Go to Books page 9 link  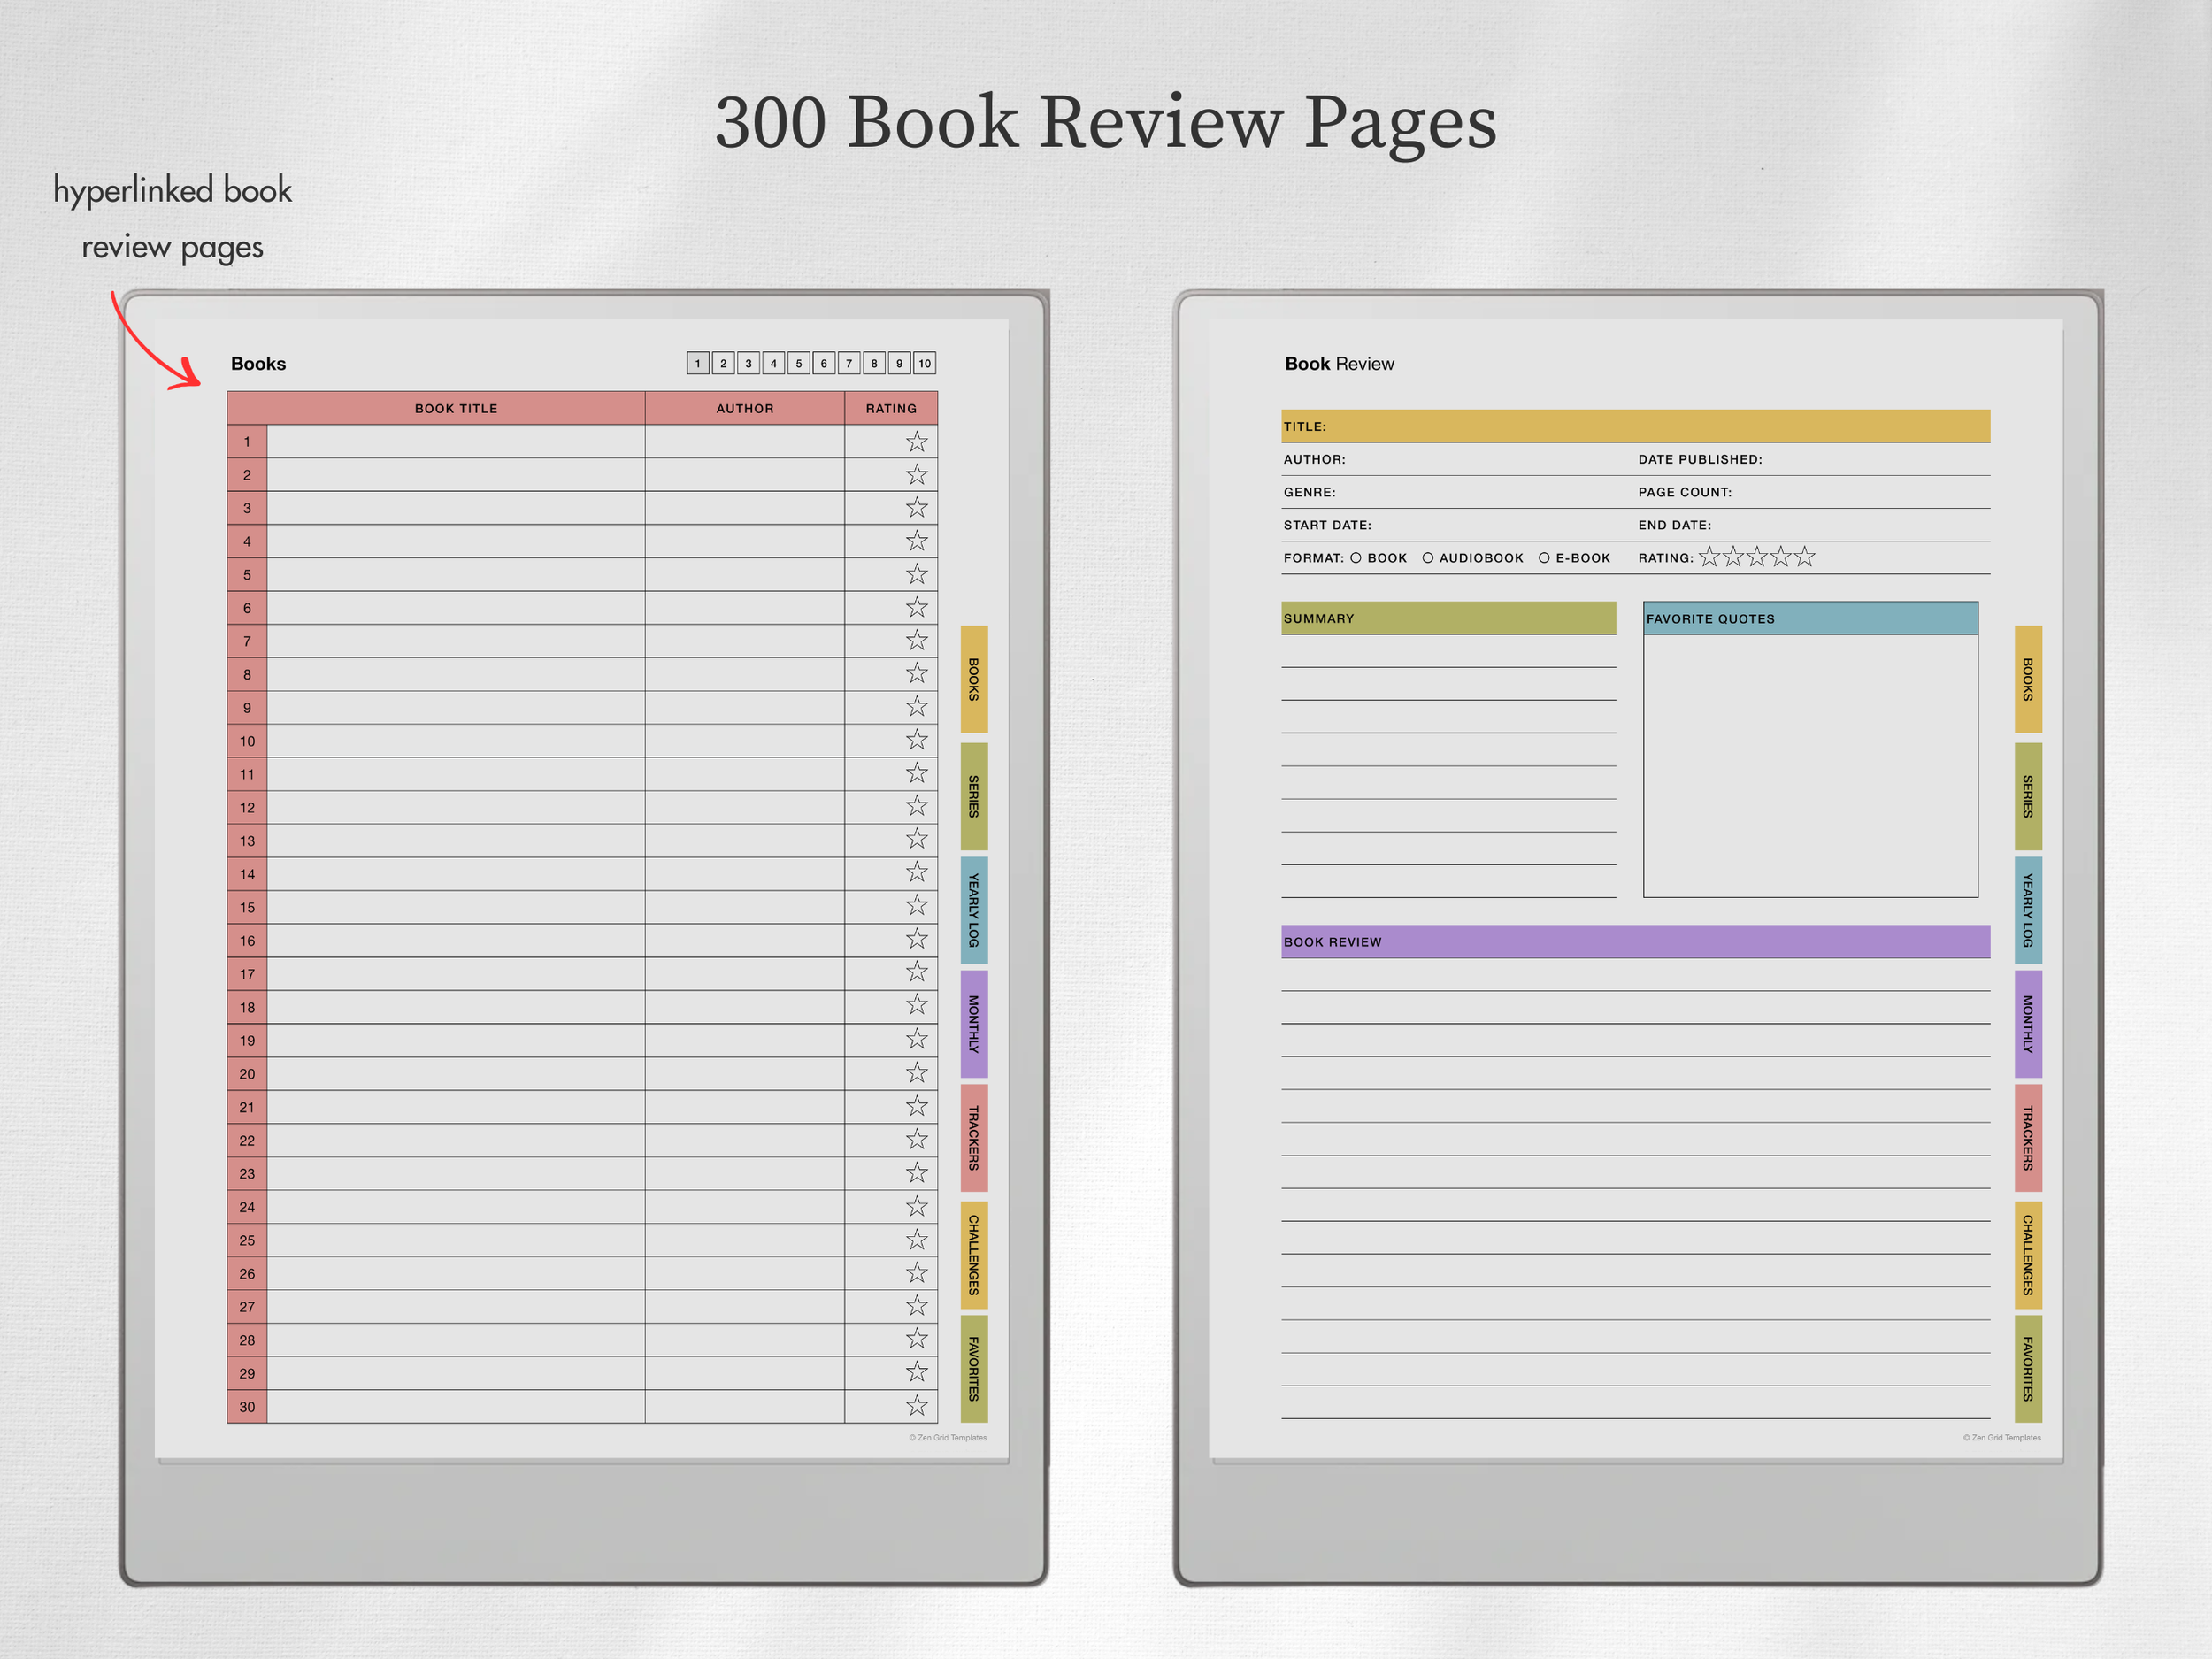(899, 363)
